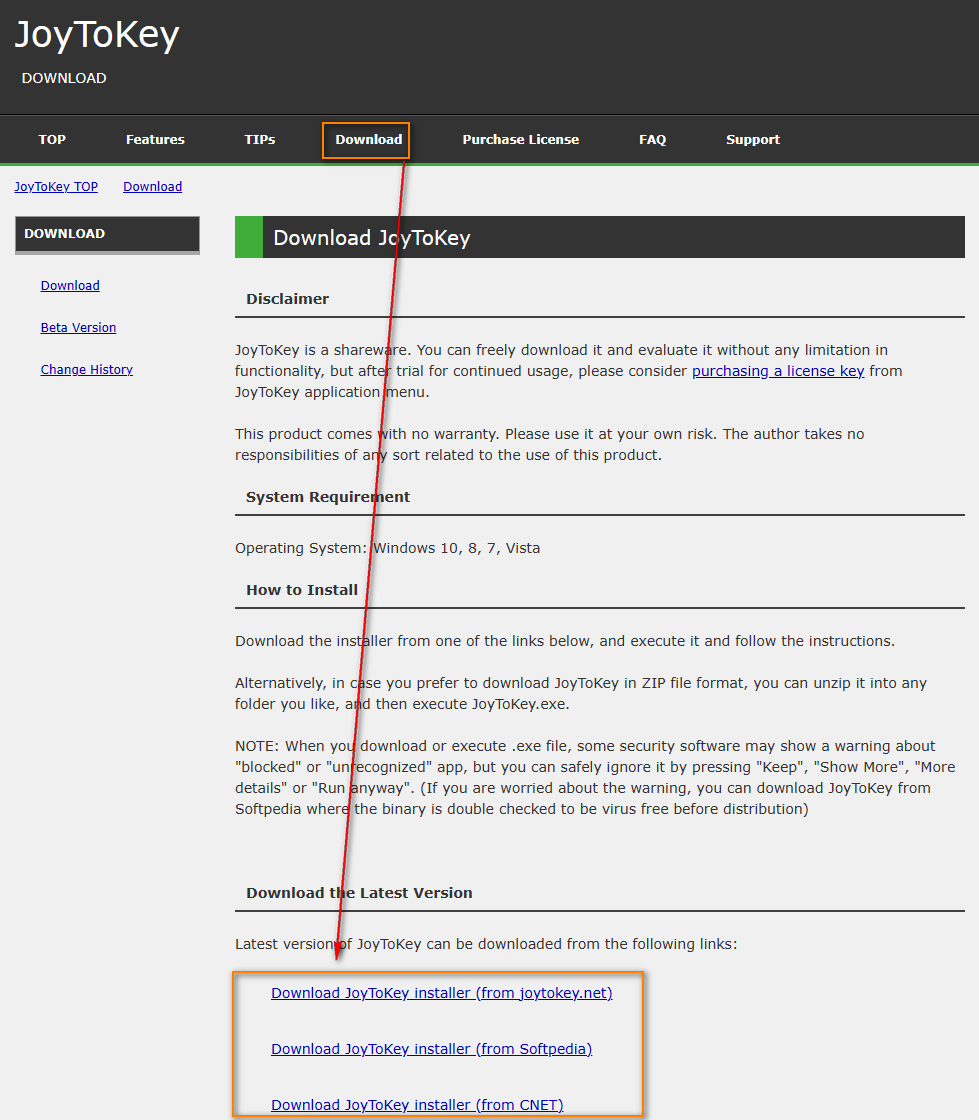The width and height of the screenshot is (979, 1120).
Task: Open the TIPs navigation item
Action: [259, 139]
